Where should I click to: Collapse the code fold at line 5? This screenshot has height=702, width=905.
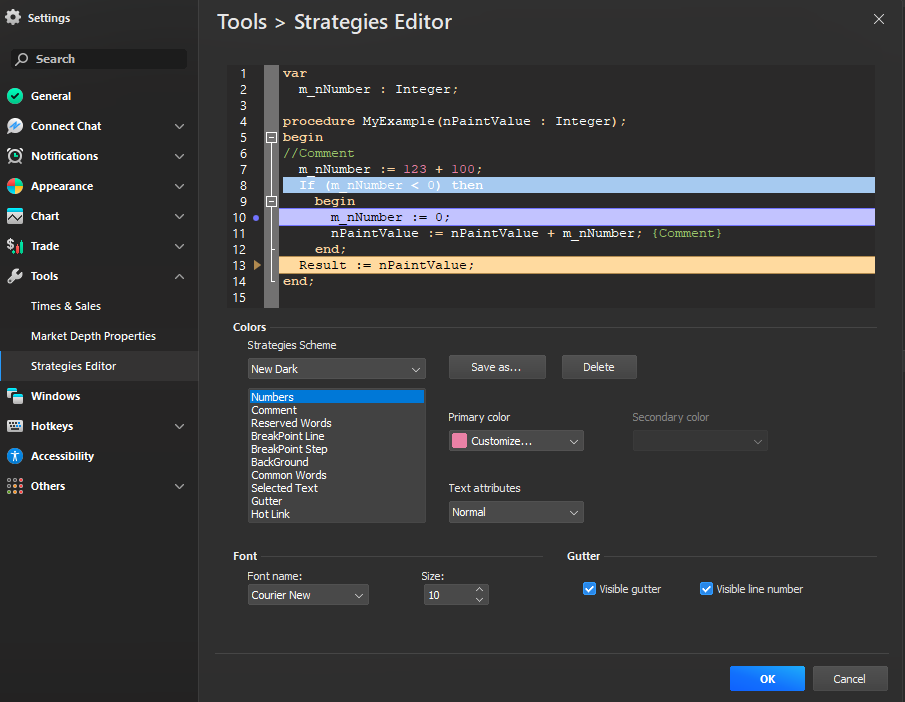(271, 137)
